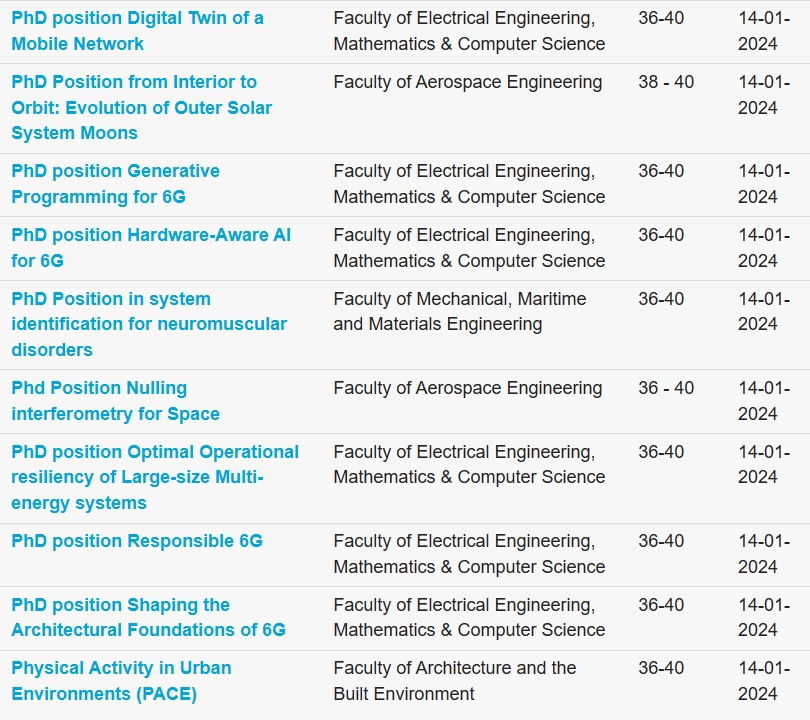Open PhD position Responsible 6G link
Screen dimensions: 810x720
(x=137, y=541)
